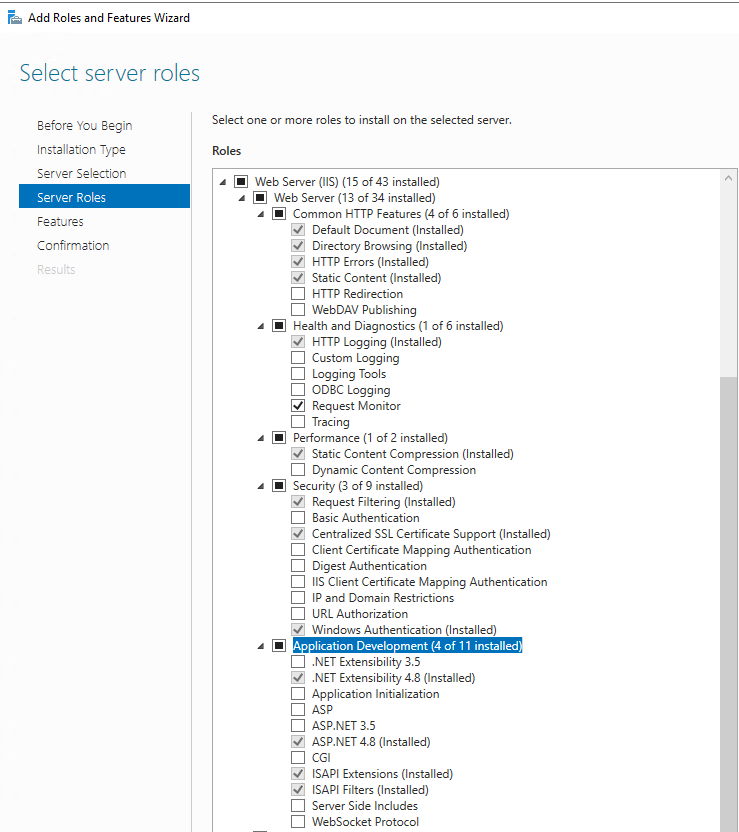Collapse the Health and Diagnostics node
This screenshot has height=832, width=739.
(261, 326)
